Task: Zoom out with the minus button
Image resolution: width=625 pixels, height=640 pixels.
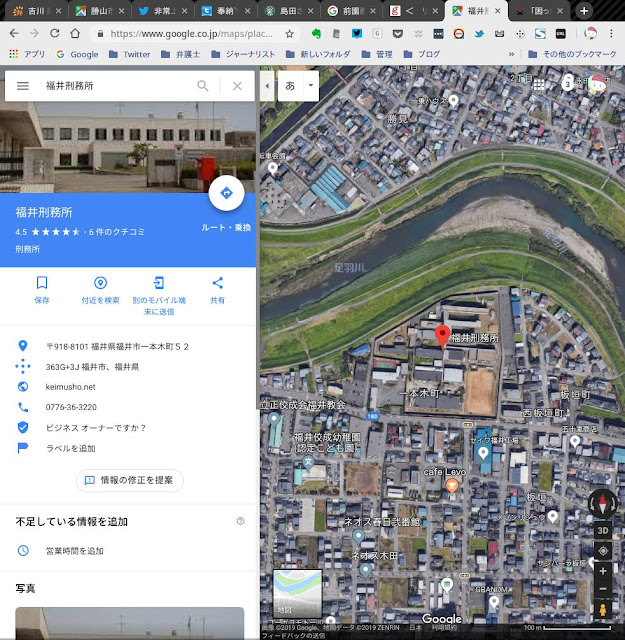Action: tap(603, 589)
